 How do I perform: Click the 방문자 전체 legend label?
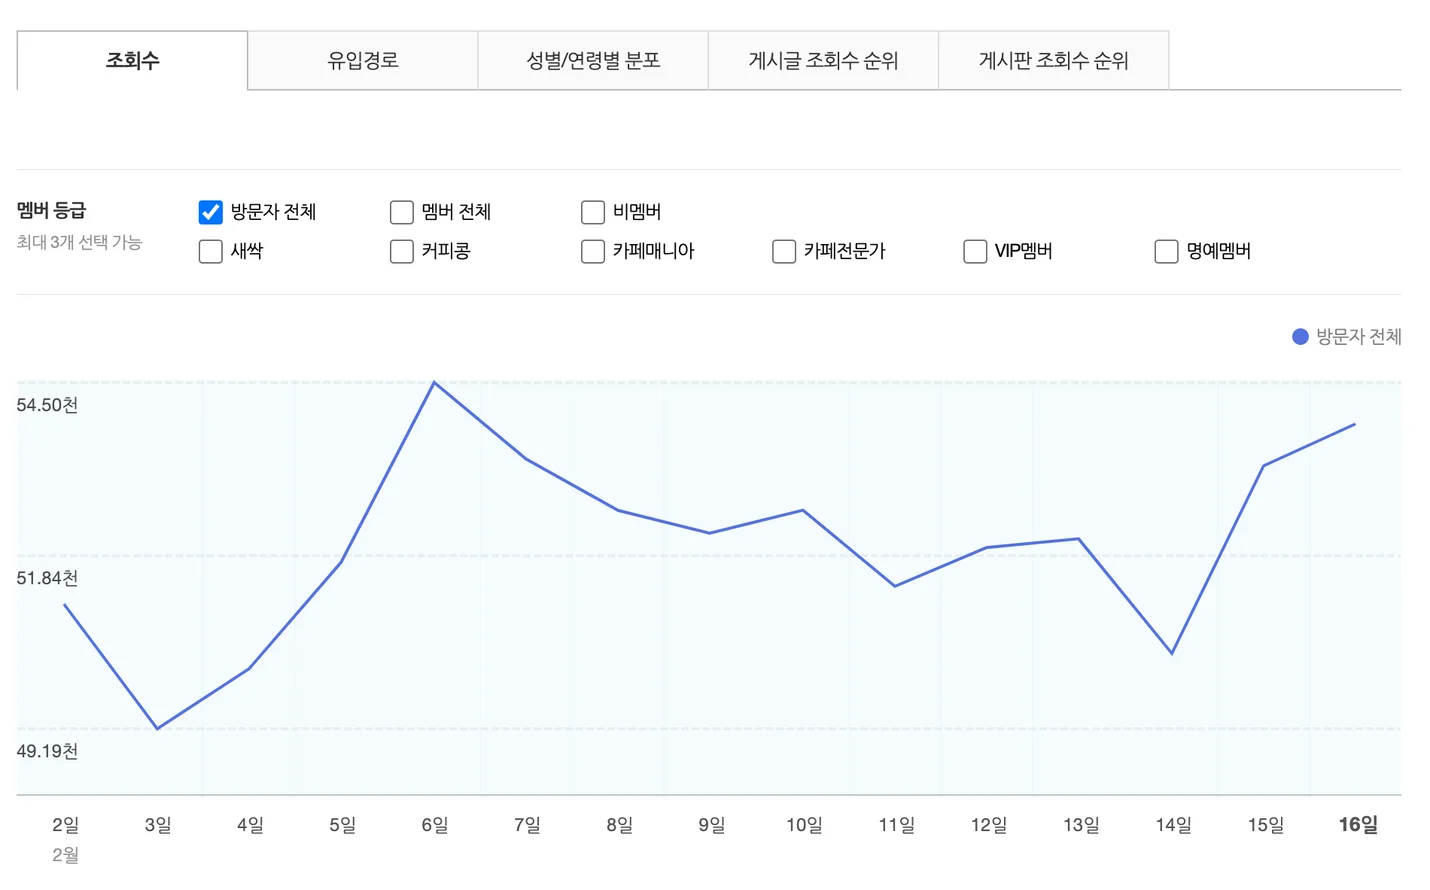tap(1359, 337)
